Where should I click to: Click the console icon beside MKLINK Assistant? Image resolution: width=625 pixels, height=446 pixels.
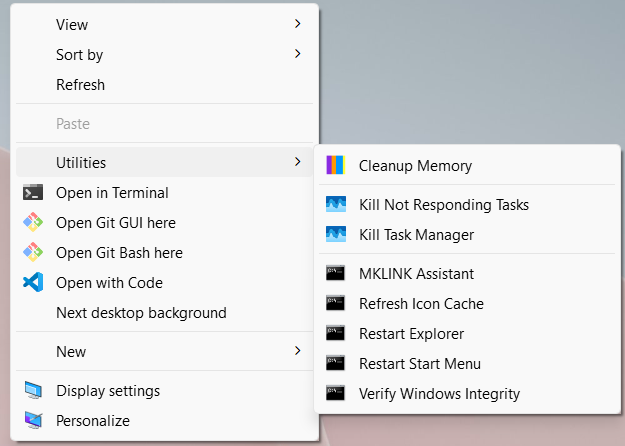335,273
